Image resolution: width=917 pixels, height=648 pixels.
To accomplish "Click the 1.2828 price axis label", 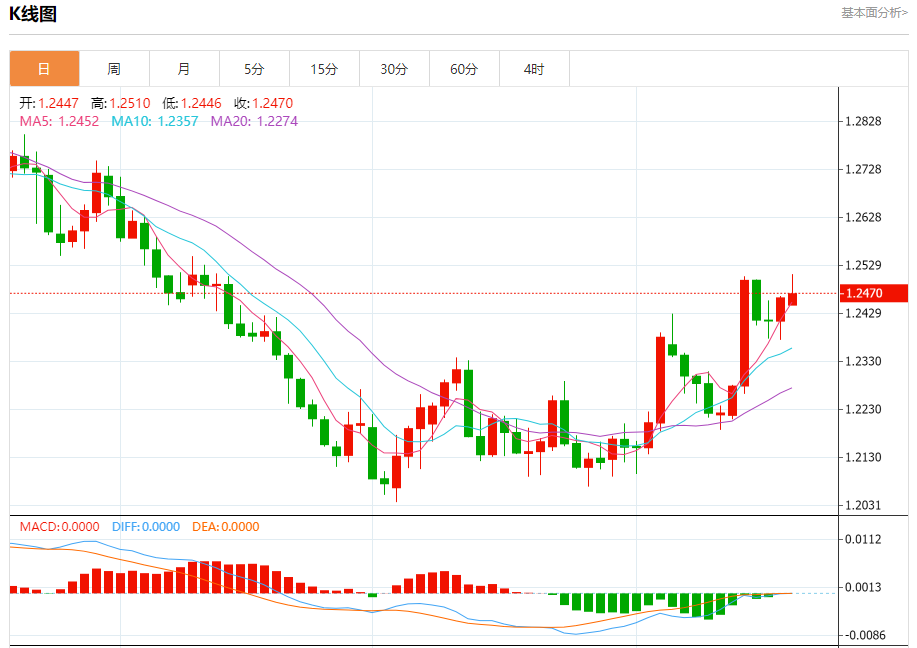I will [x=863, y=121].
